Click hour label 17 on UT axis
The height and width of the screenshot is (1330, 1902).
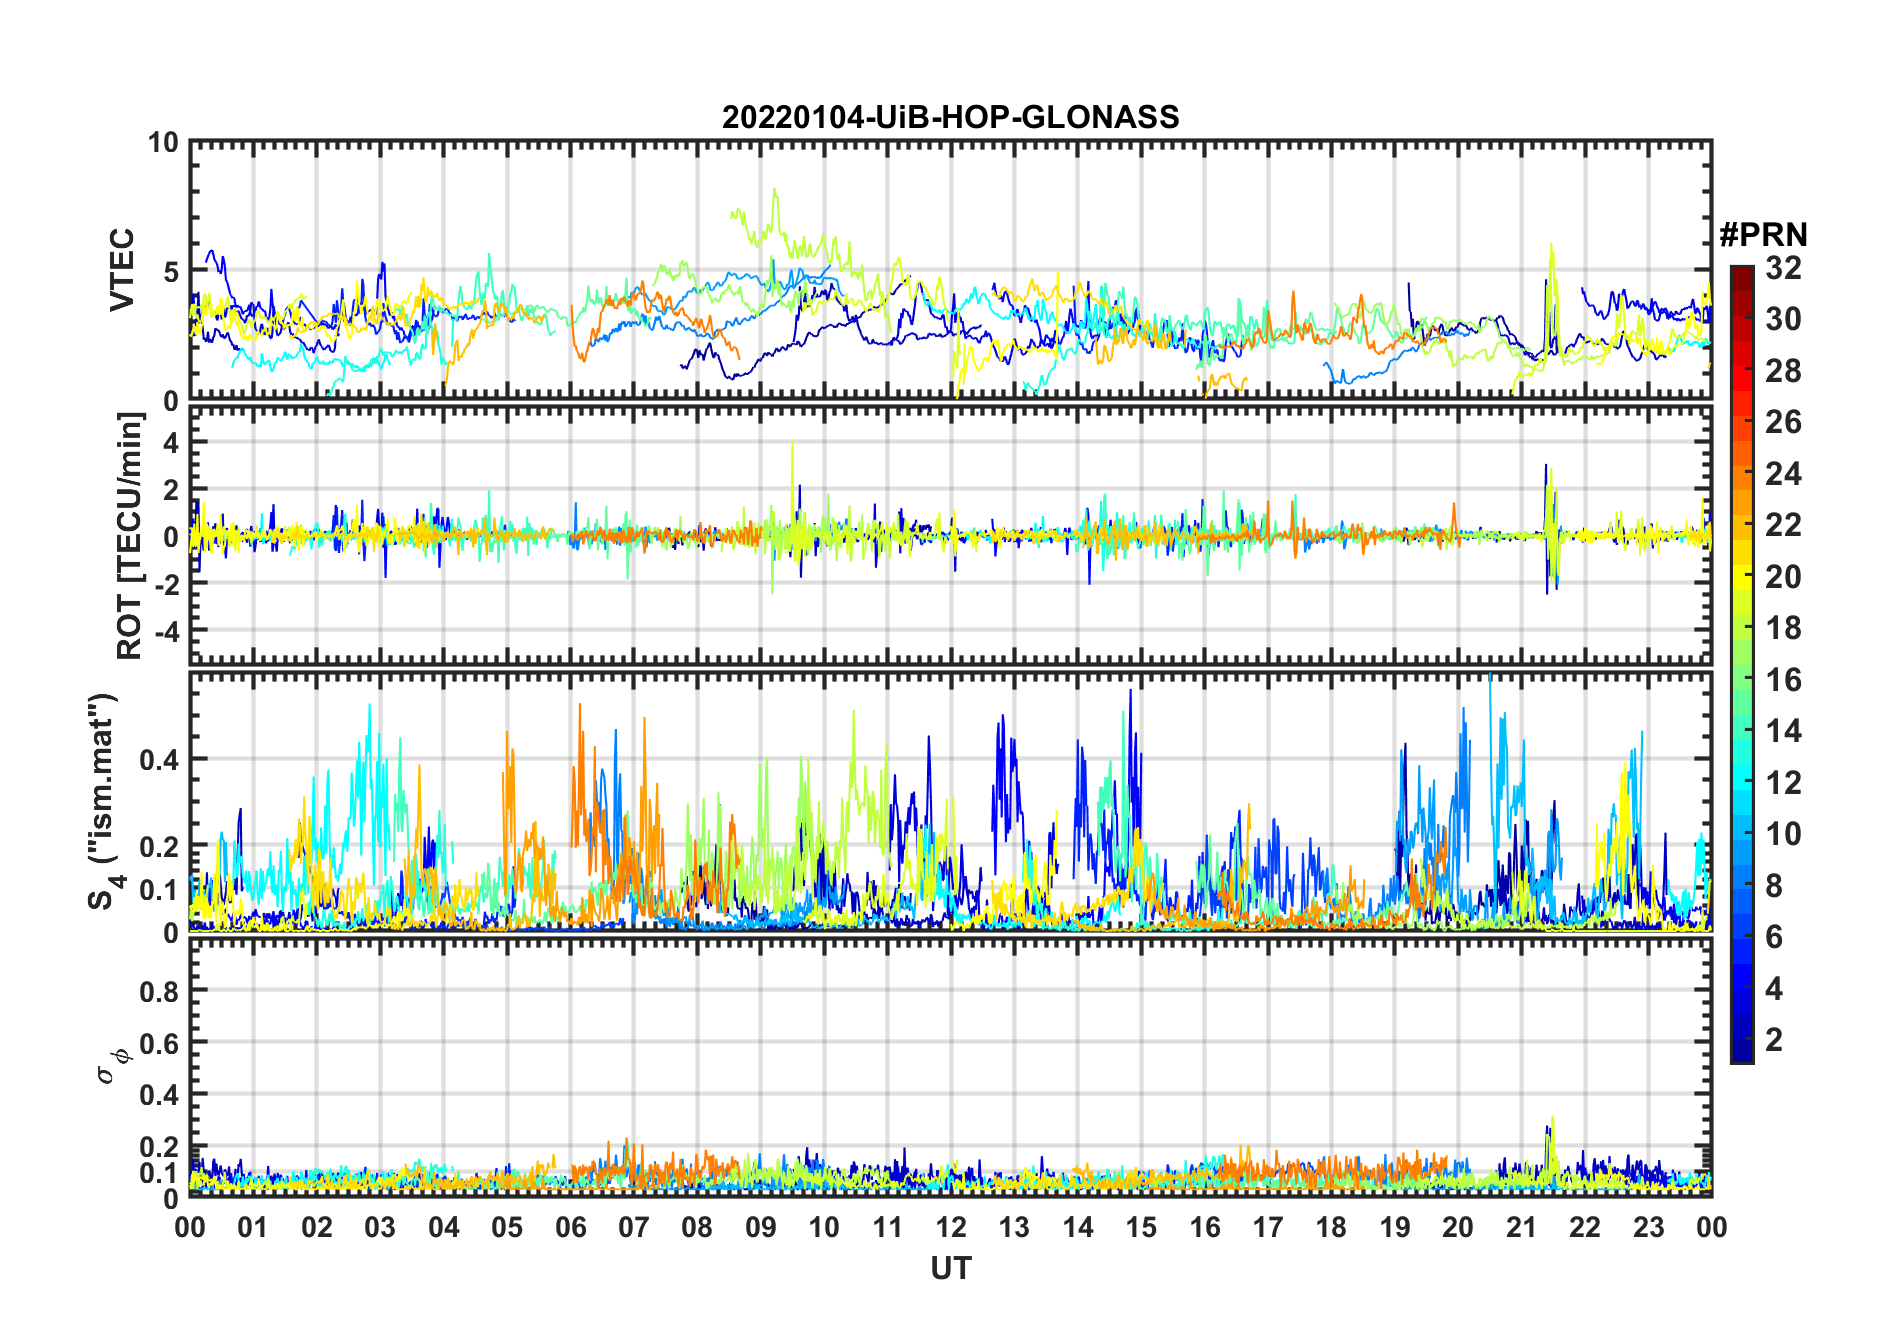(1268, 1227)
